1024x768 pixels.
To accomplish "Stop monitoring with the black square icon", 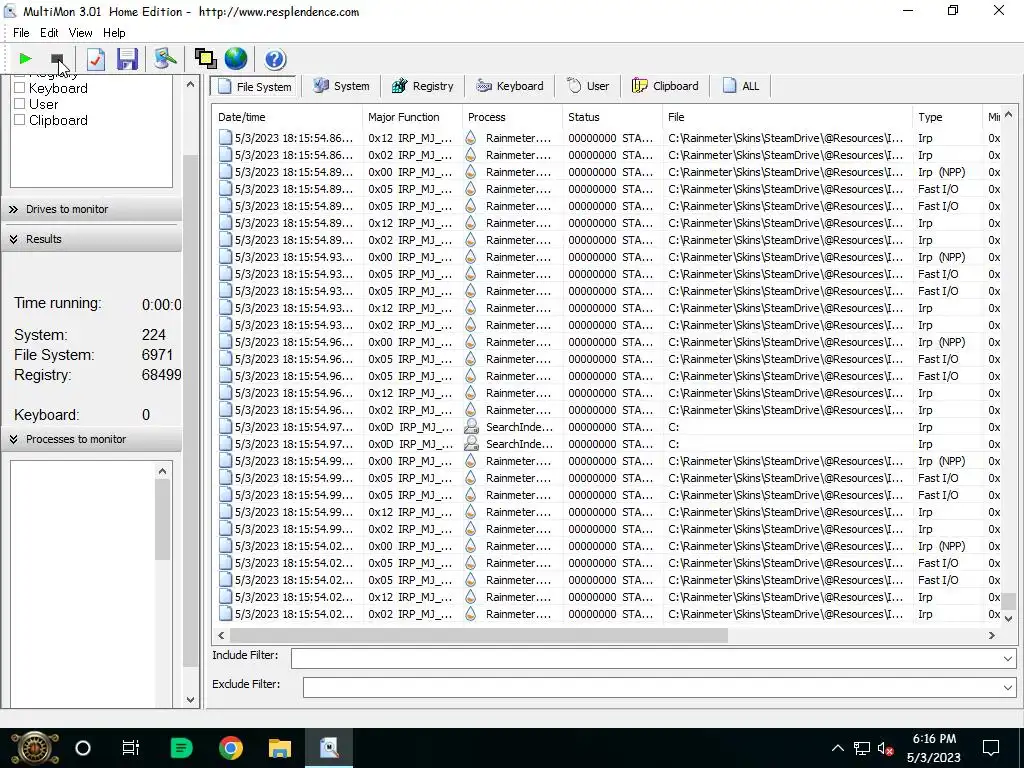I will point(57,59).
